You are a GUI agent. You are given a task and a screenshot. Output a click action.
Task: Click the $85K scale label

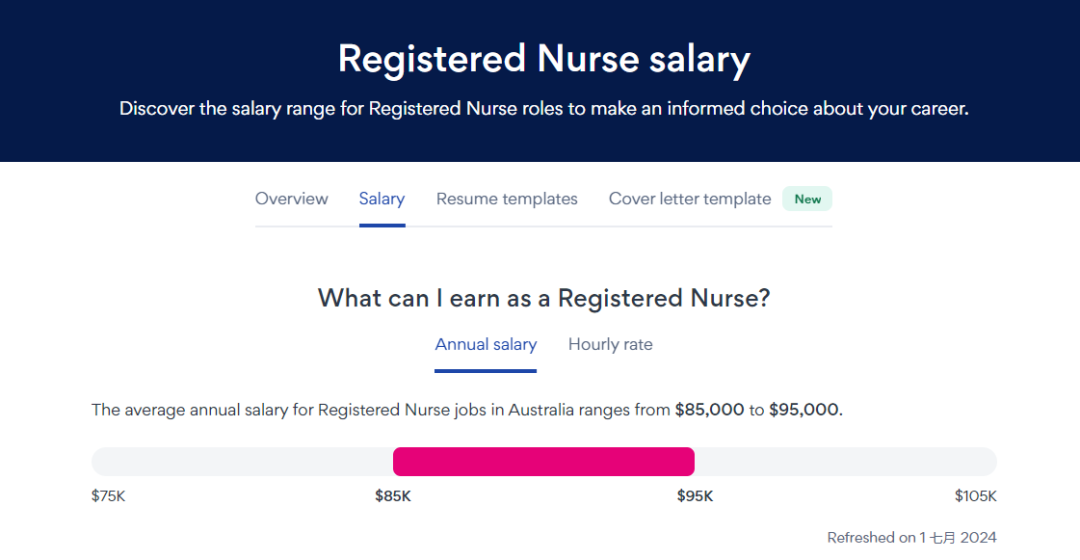[x=393, y=496]
